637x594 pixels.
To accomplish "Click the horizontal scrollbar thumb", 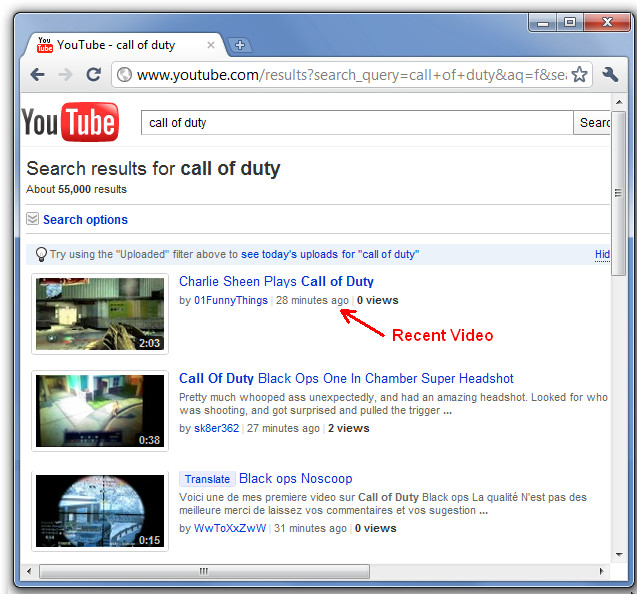I will pyautogui.click(x=204, y=571).
